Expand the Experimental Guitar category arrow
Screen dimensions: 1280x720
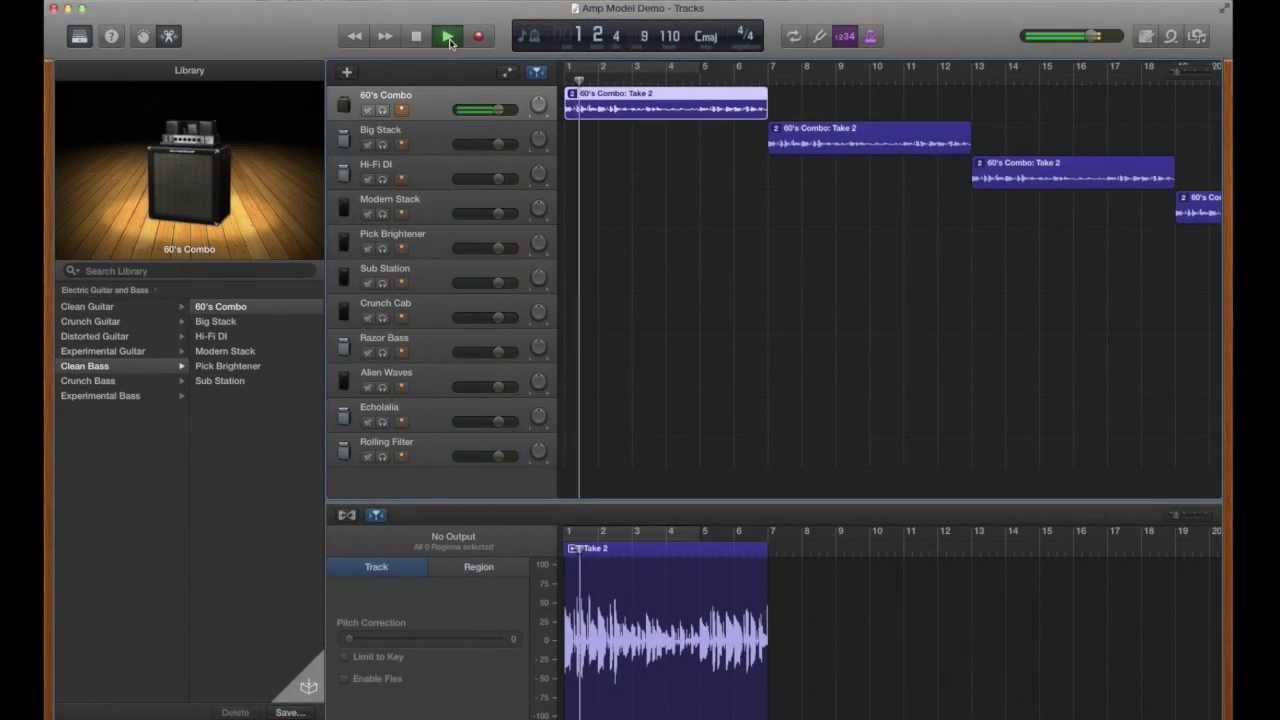[x=182, y=351]
